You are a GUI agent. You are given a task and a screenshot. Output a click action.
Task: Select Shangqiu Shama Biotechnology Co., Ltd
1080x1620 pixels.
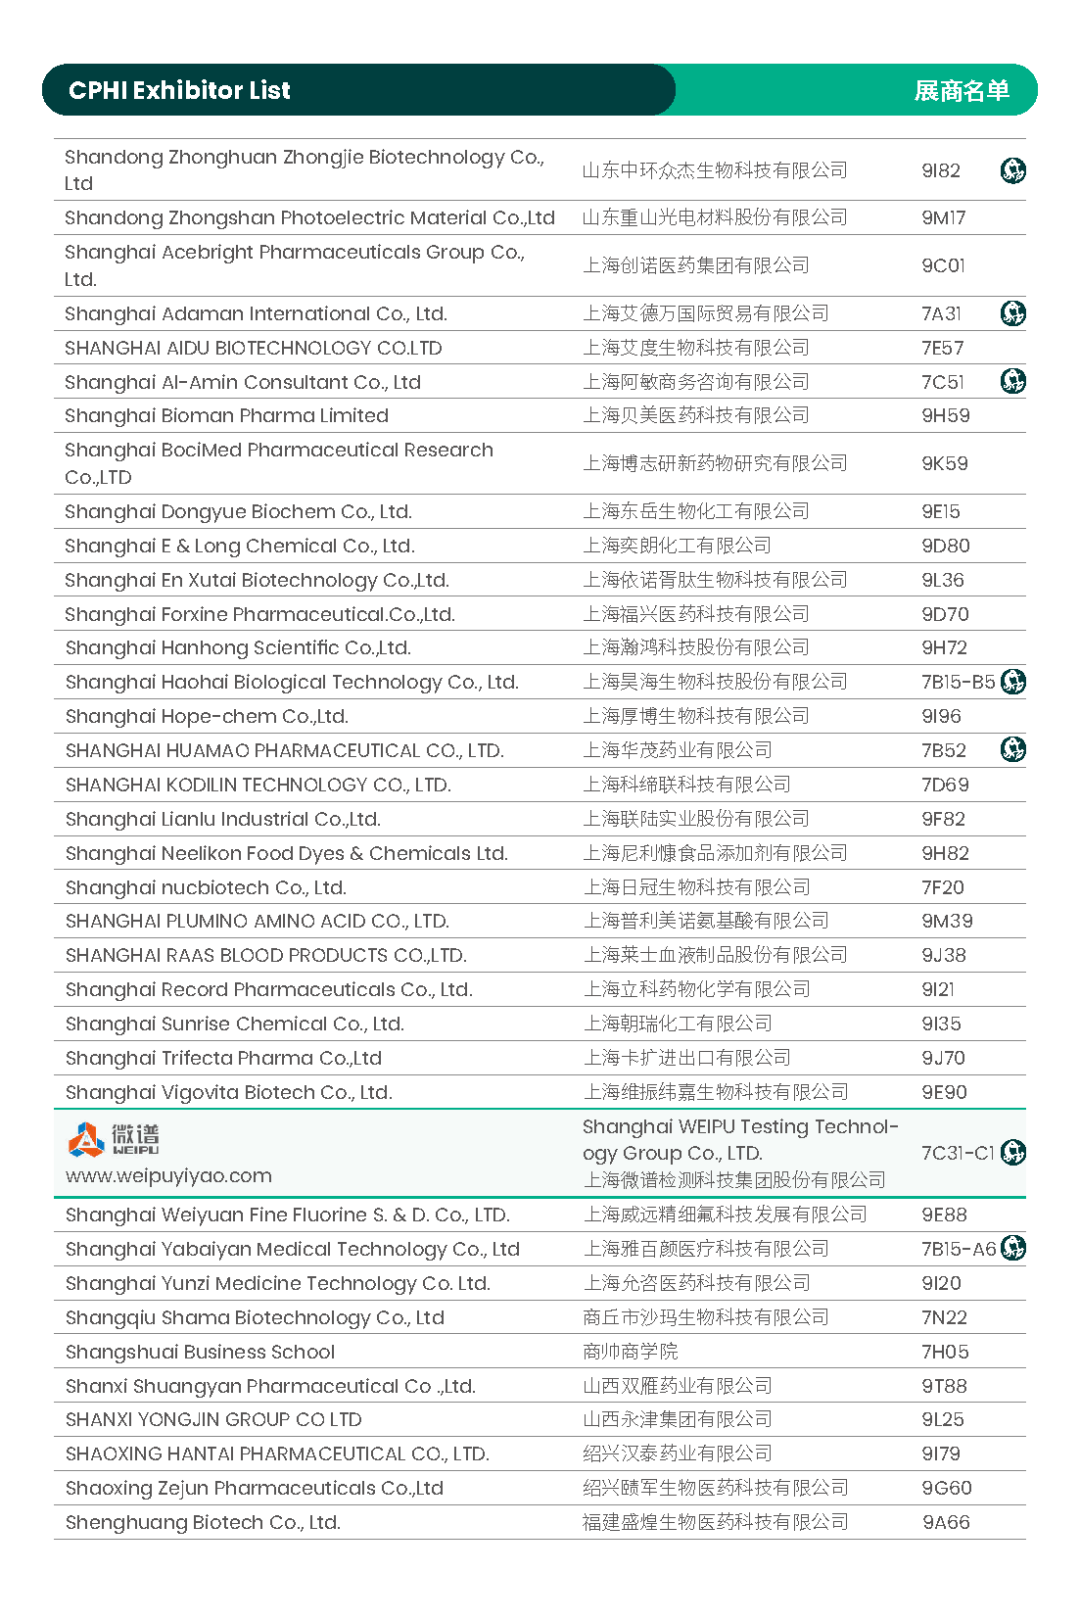tap(254, 1318)
